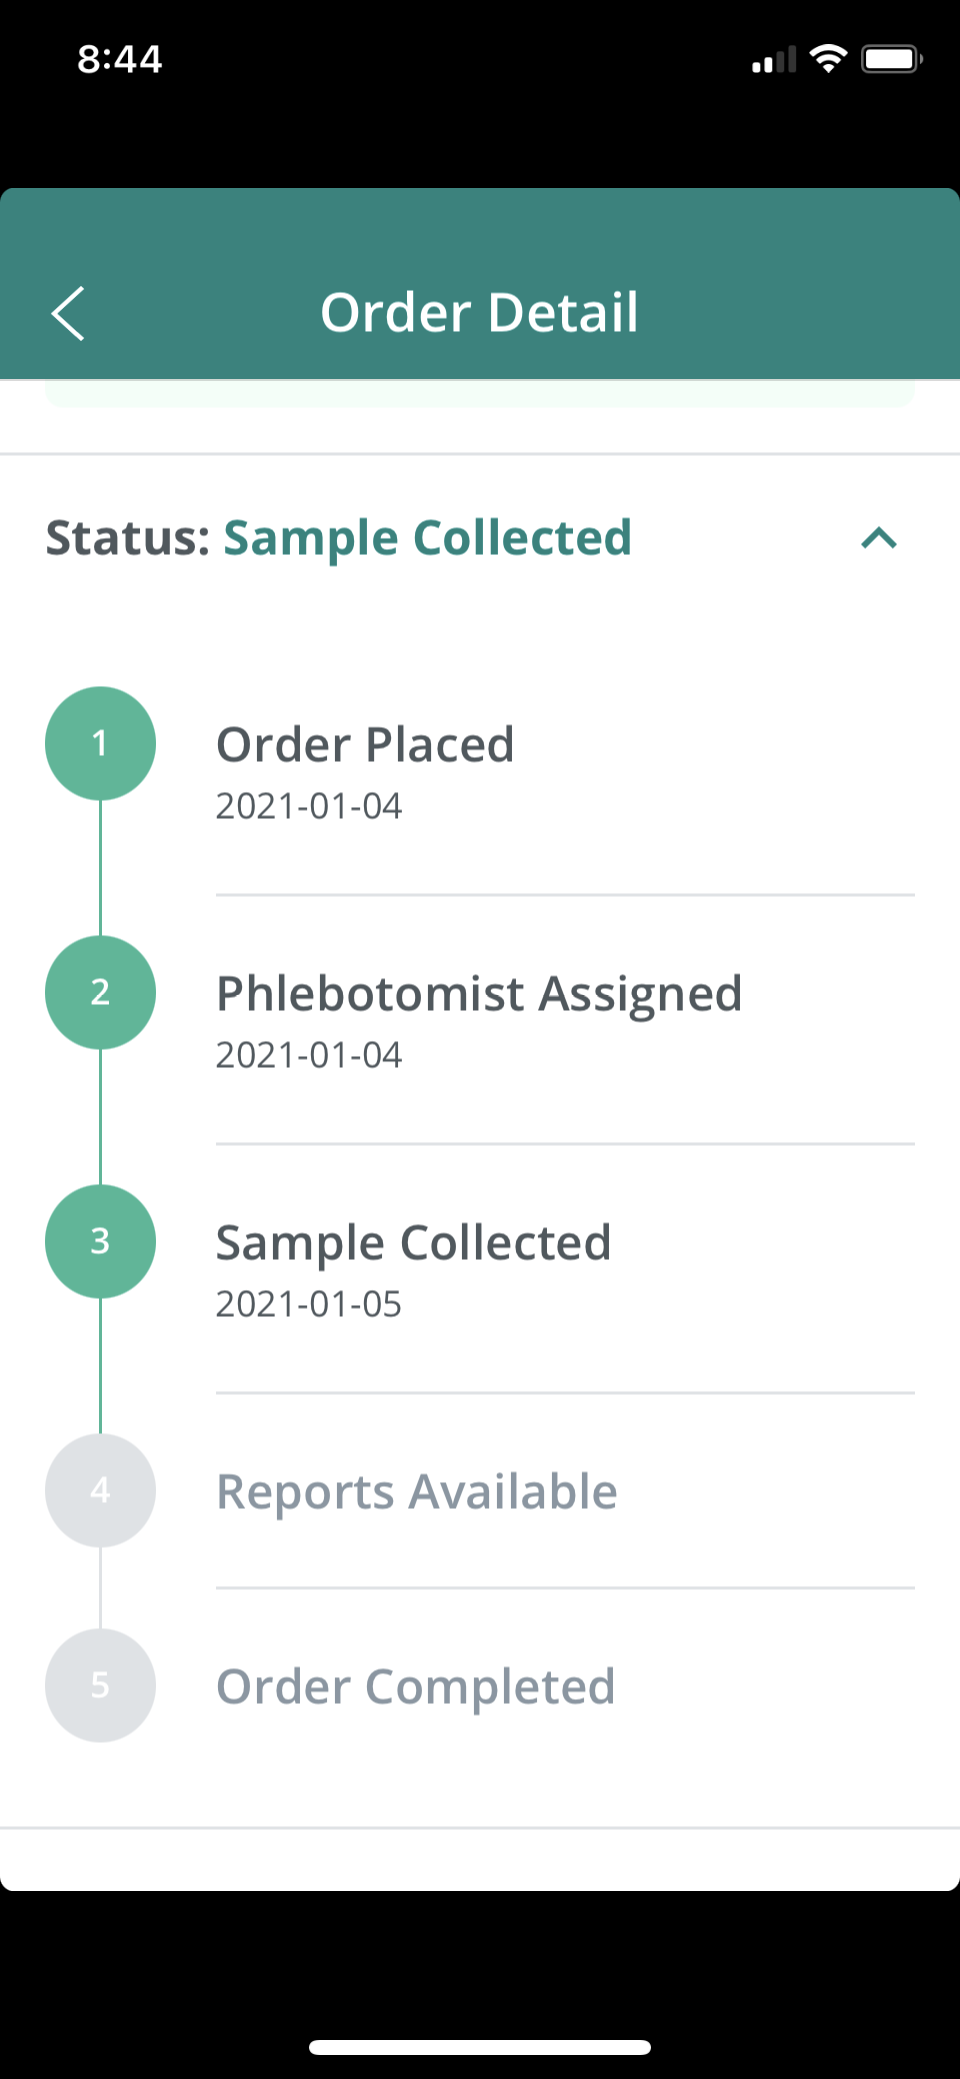Tap the step 2 circle icon
The height and width of the screenshot is (2079, 960).
click(x=100, y=992)
